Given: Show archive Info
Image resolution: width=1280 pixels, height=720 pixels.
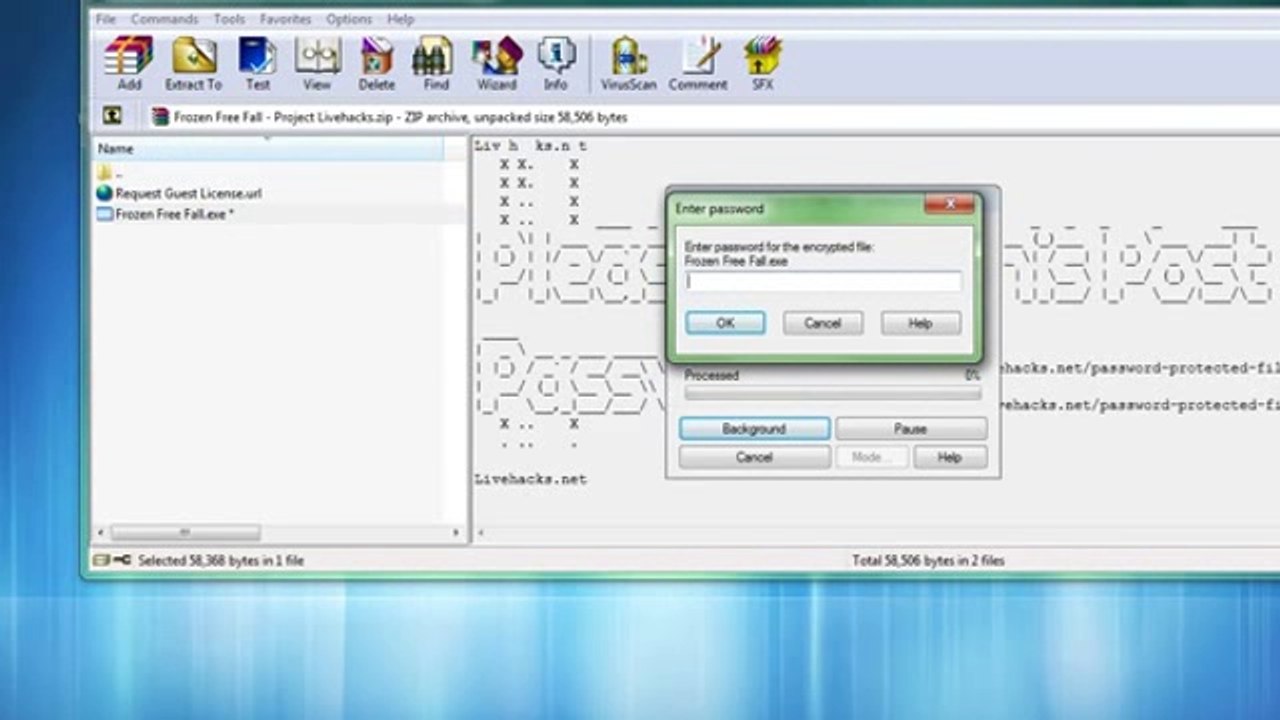Looking at the screenshot, I should [556, 63].
